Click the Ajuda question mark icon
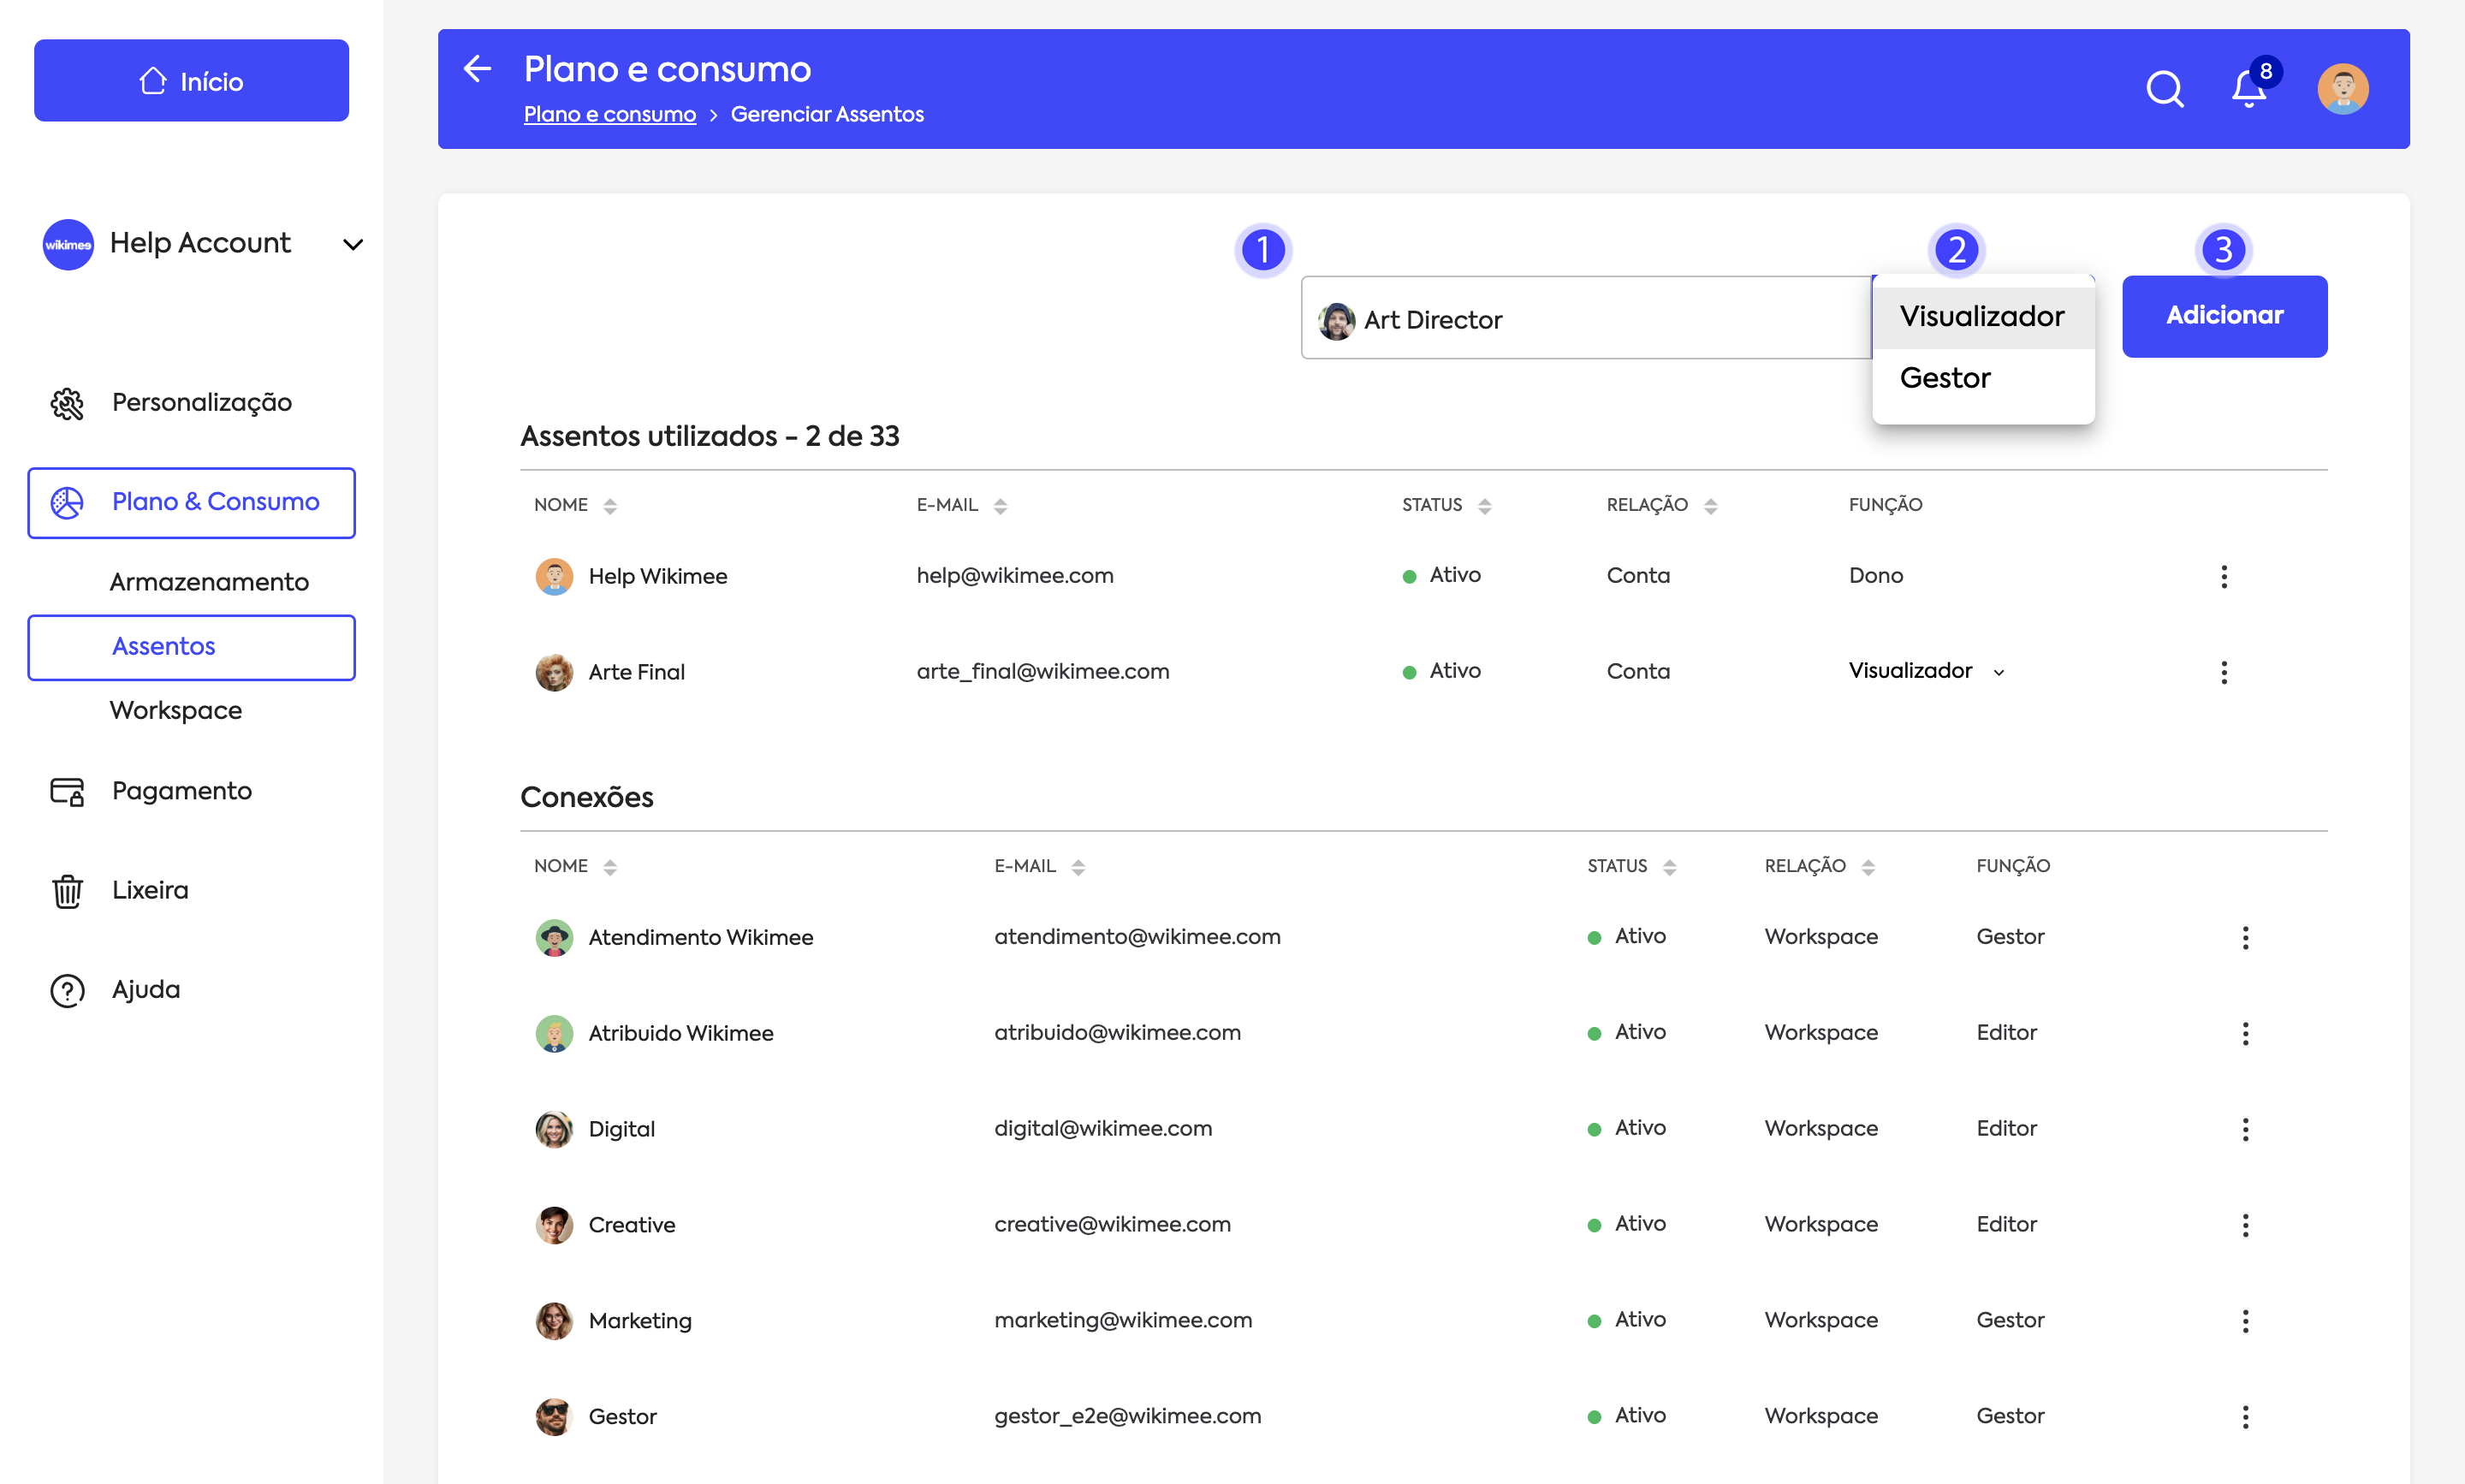 tap(67, 990)
